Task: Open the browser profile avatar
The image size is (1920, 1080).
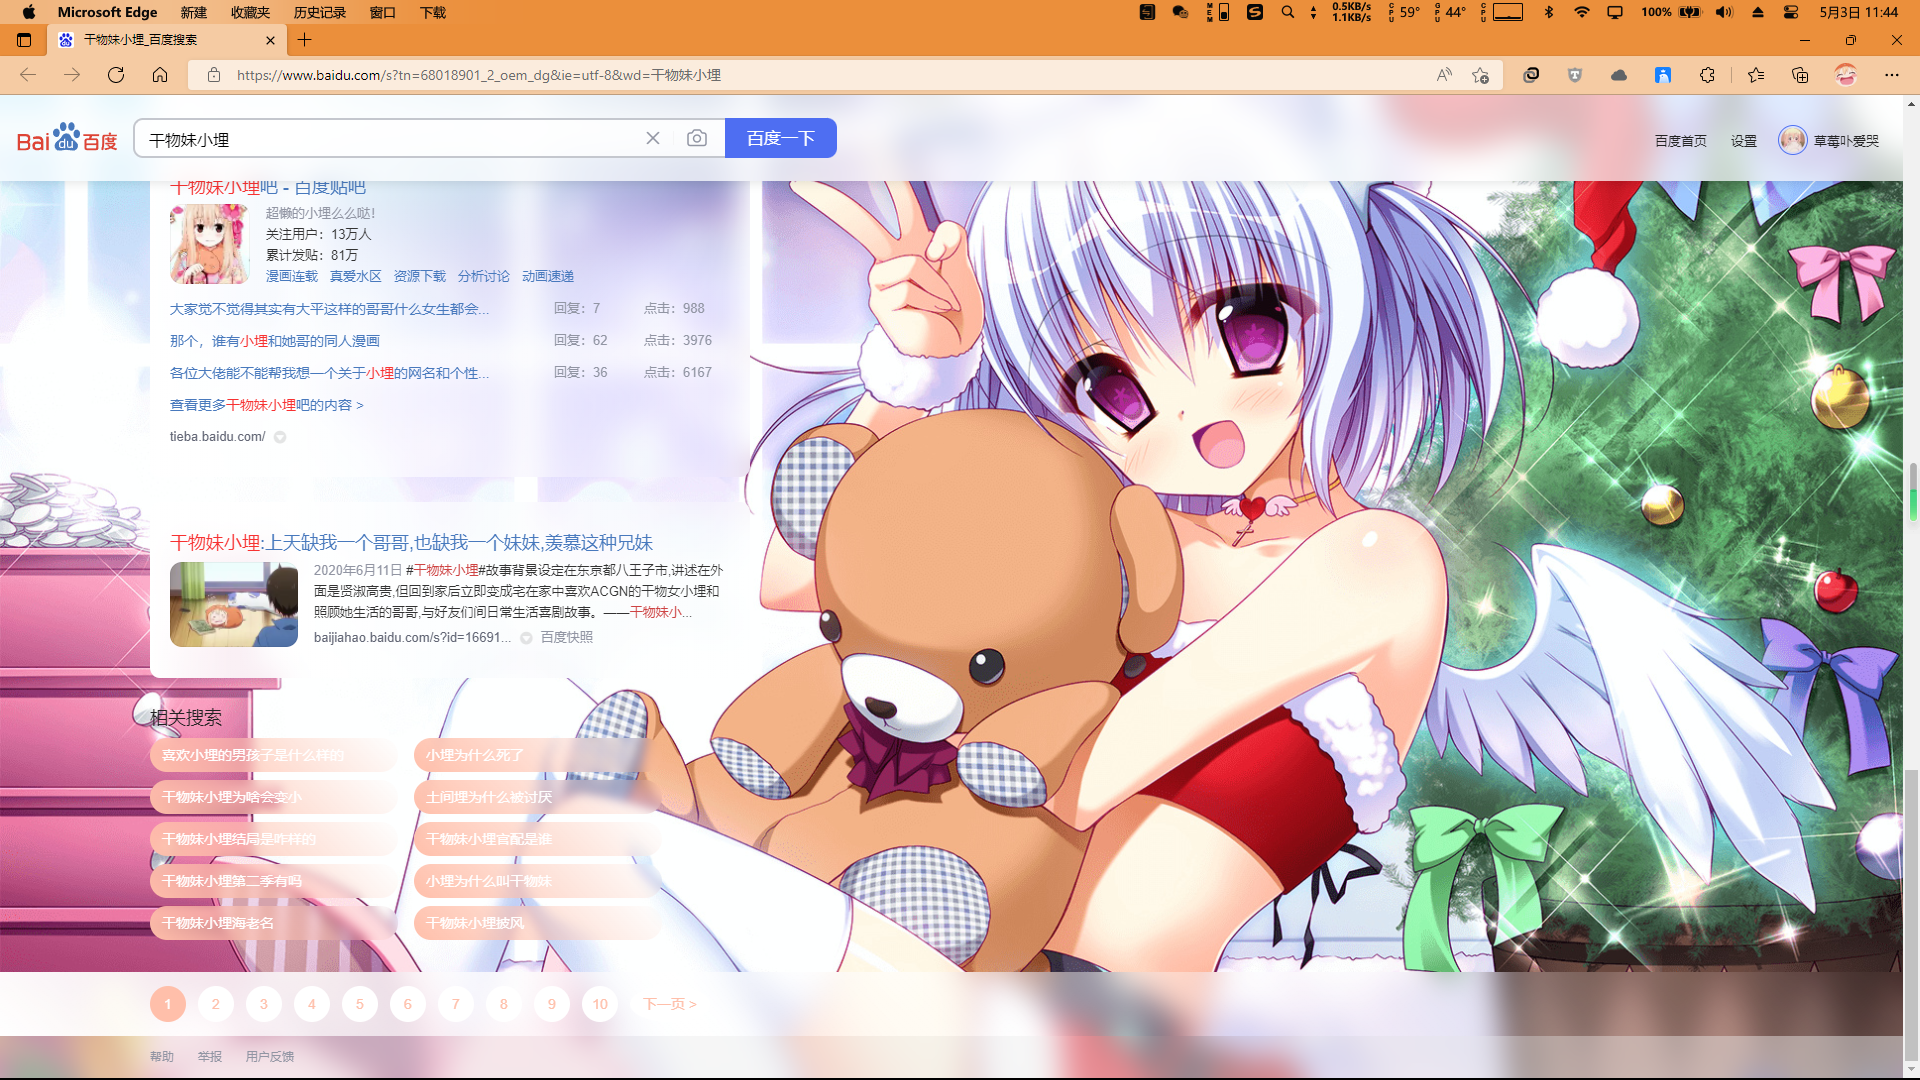Action: coord(1846,75)
